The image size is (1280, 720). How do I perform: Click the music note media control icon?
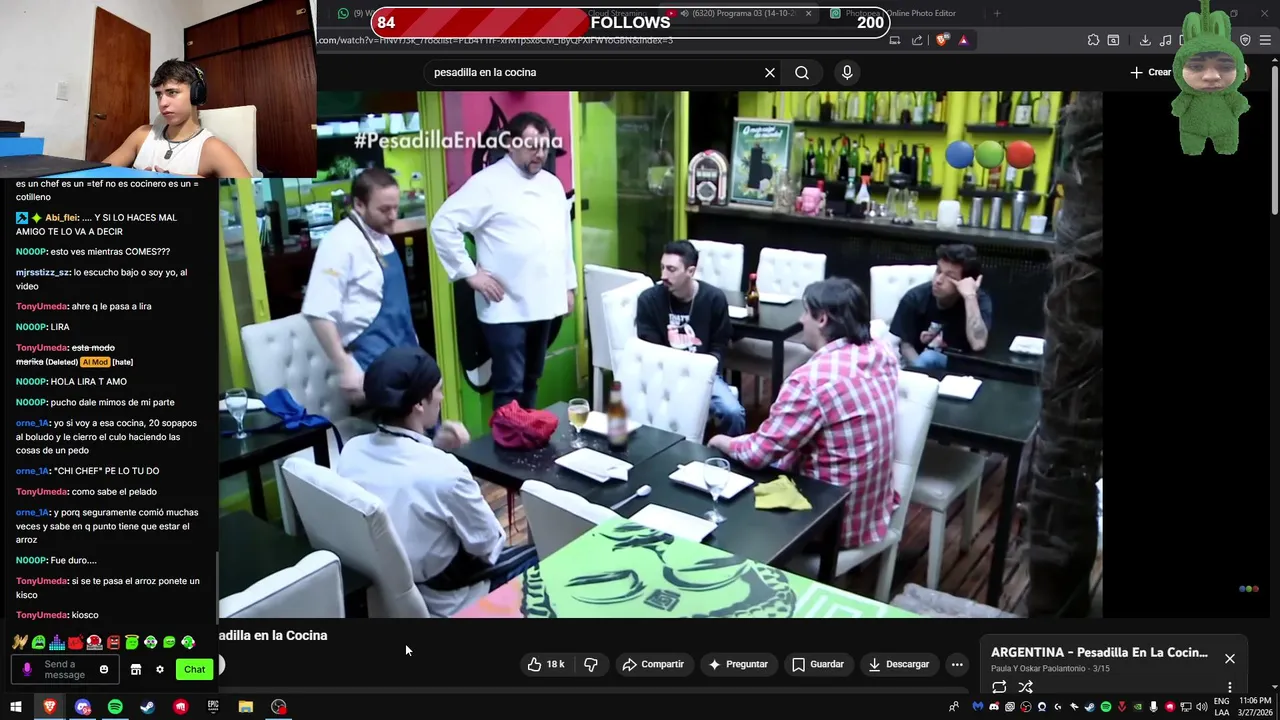[x=1165, y=40]
